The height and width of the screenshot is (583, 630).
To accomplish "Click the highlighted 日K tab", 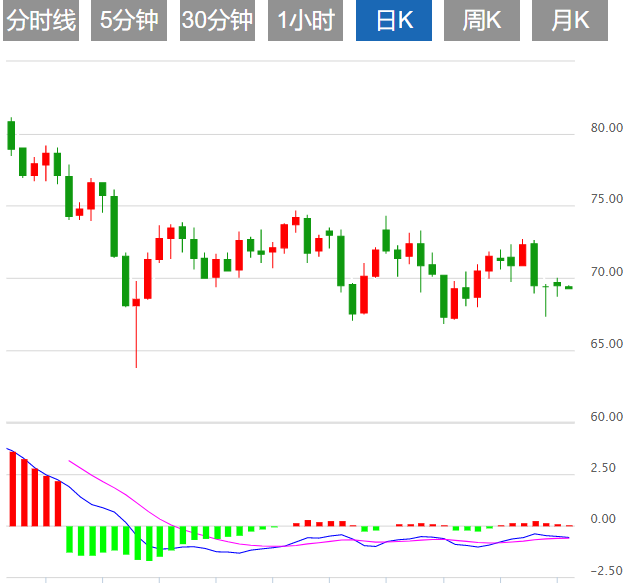I will tap(393, 20).
